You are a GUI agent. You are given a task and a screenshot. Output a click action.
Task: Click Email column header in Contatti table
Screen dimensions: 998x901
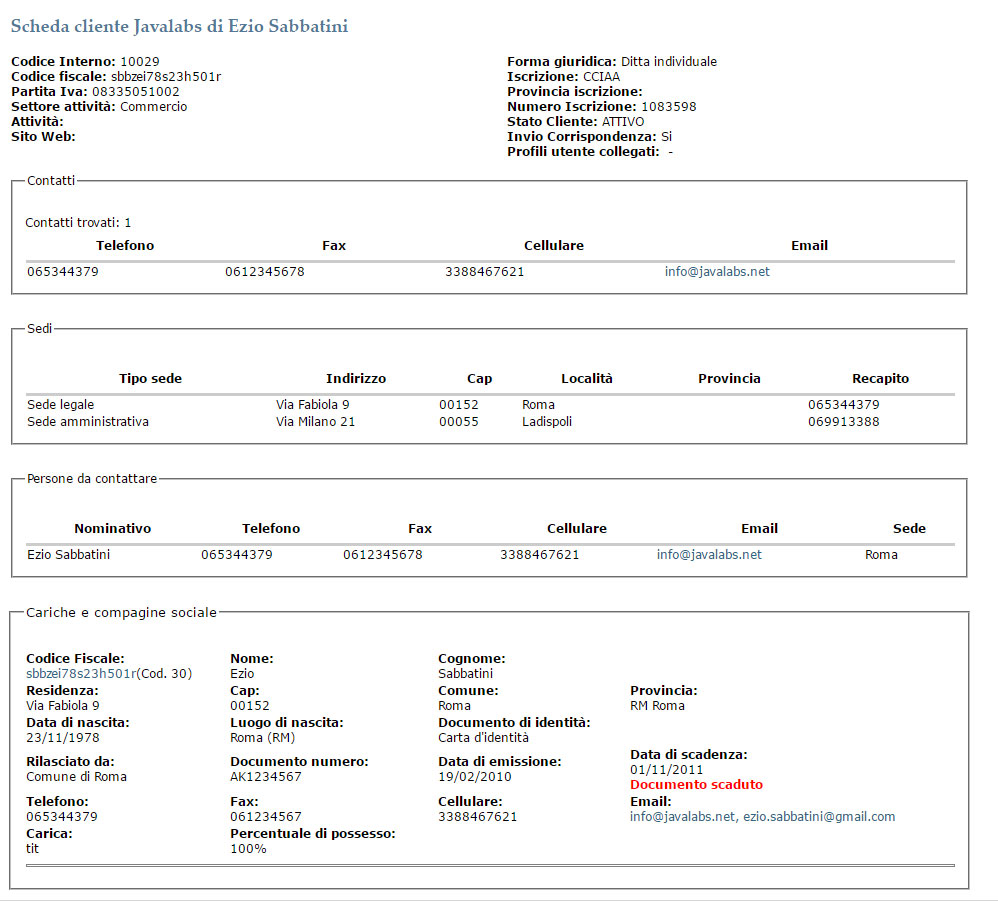click(809, 246)
